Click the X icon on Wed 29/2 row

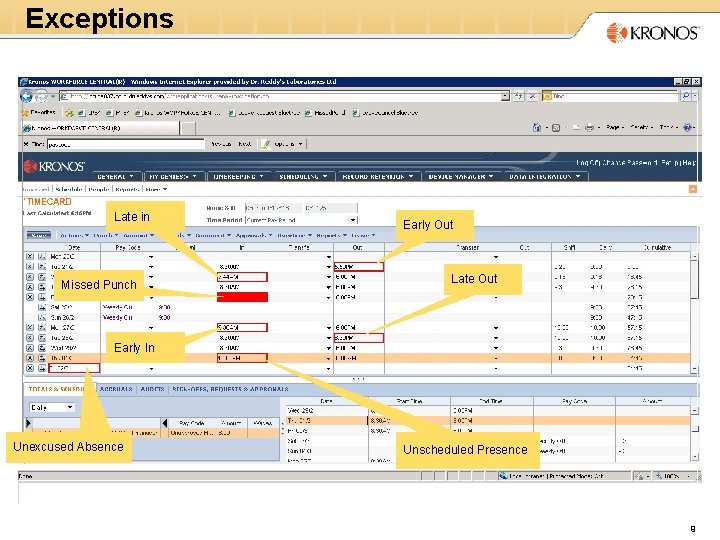[x=30, y=348]
